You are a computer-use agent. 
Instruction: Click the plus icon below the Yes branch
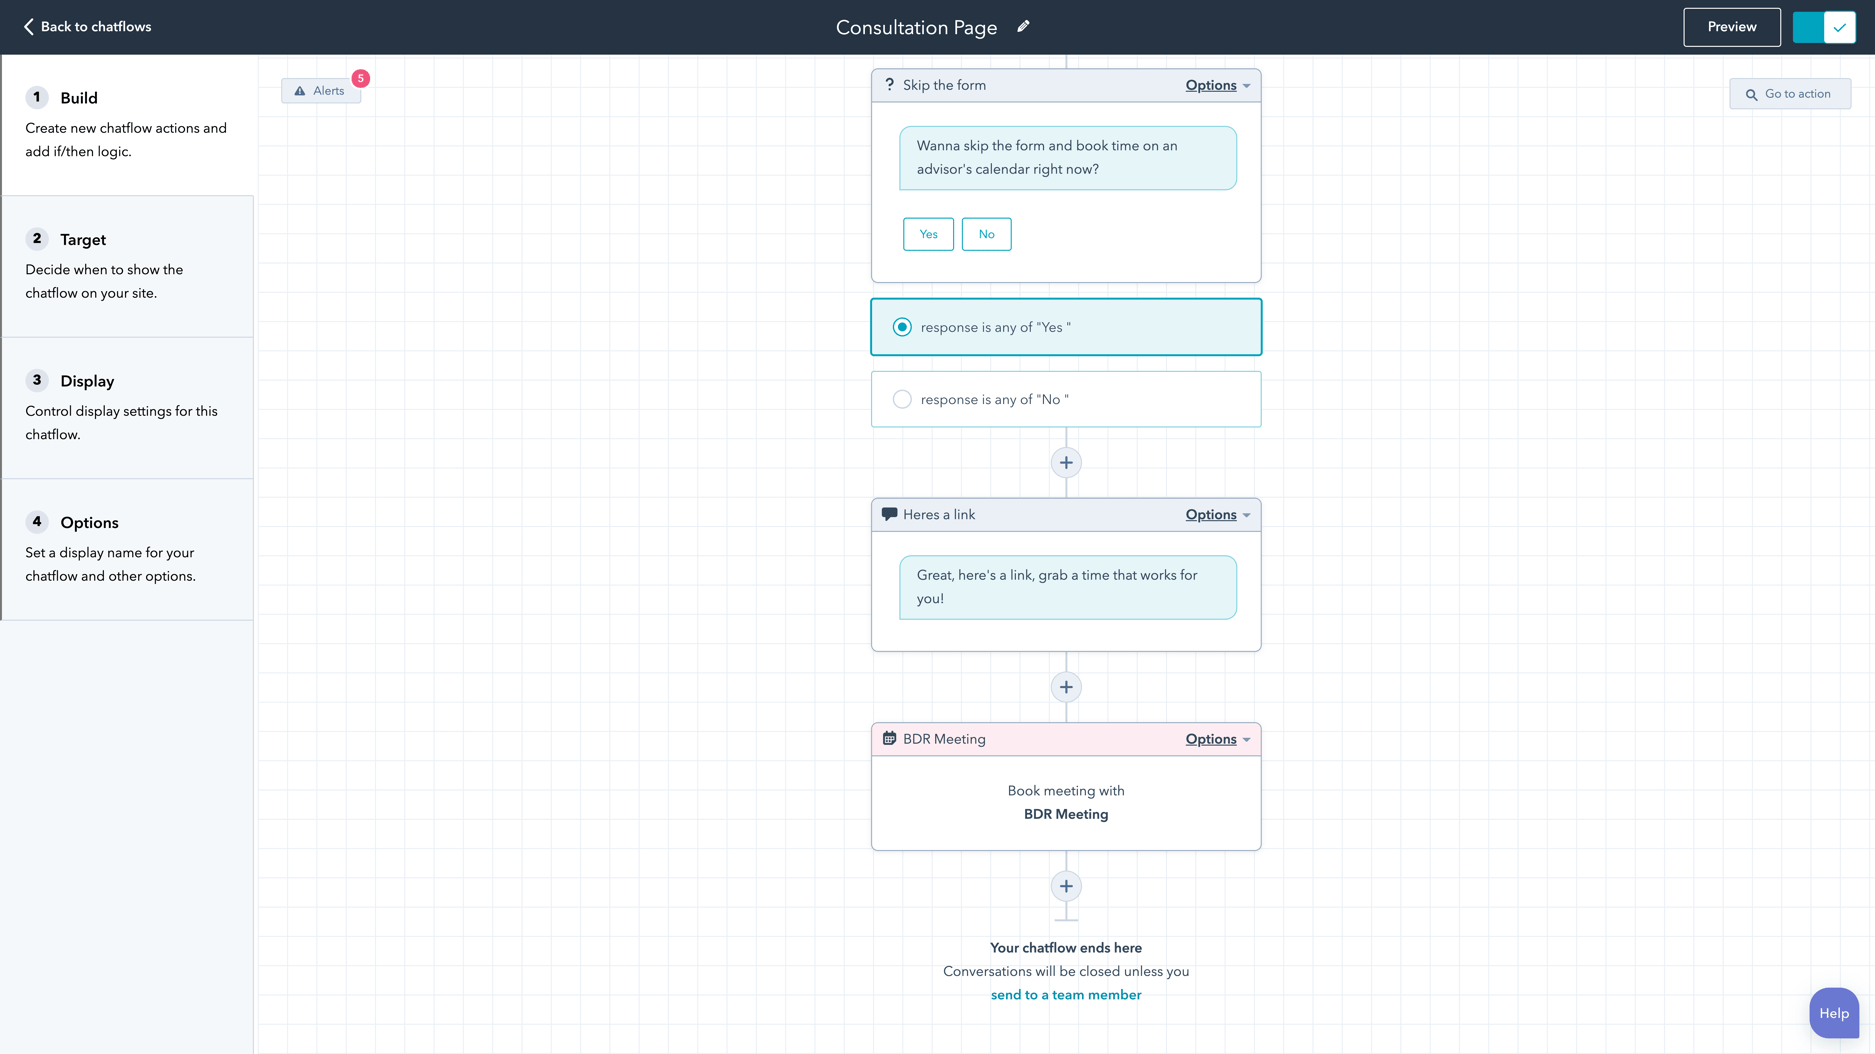[1065, 462]
